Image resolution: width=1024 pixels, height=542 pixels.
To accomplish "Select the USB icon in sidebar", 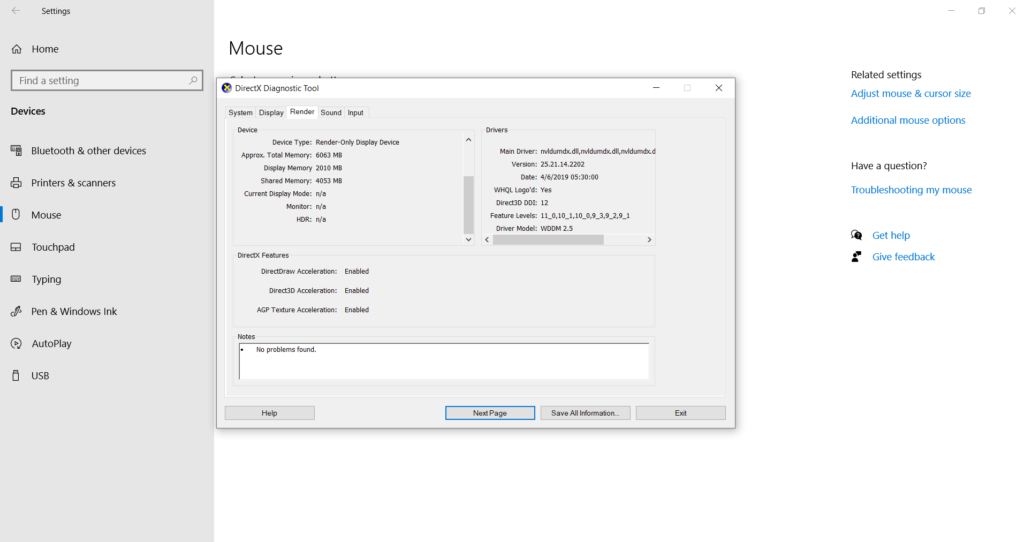I will [x=16, y=375].
